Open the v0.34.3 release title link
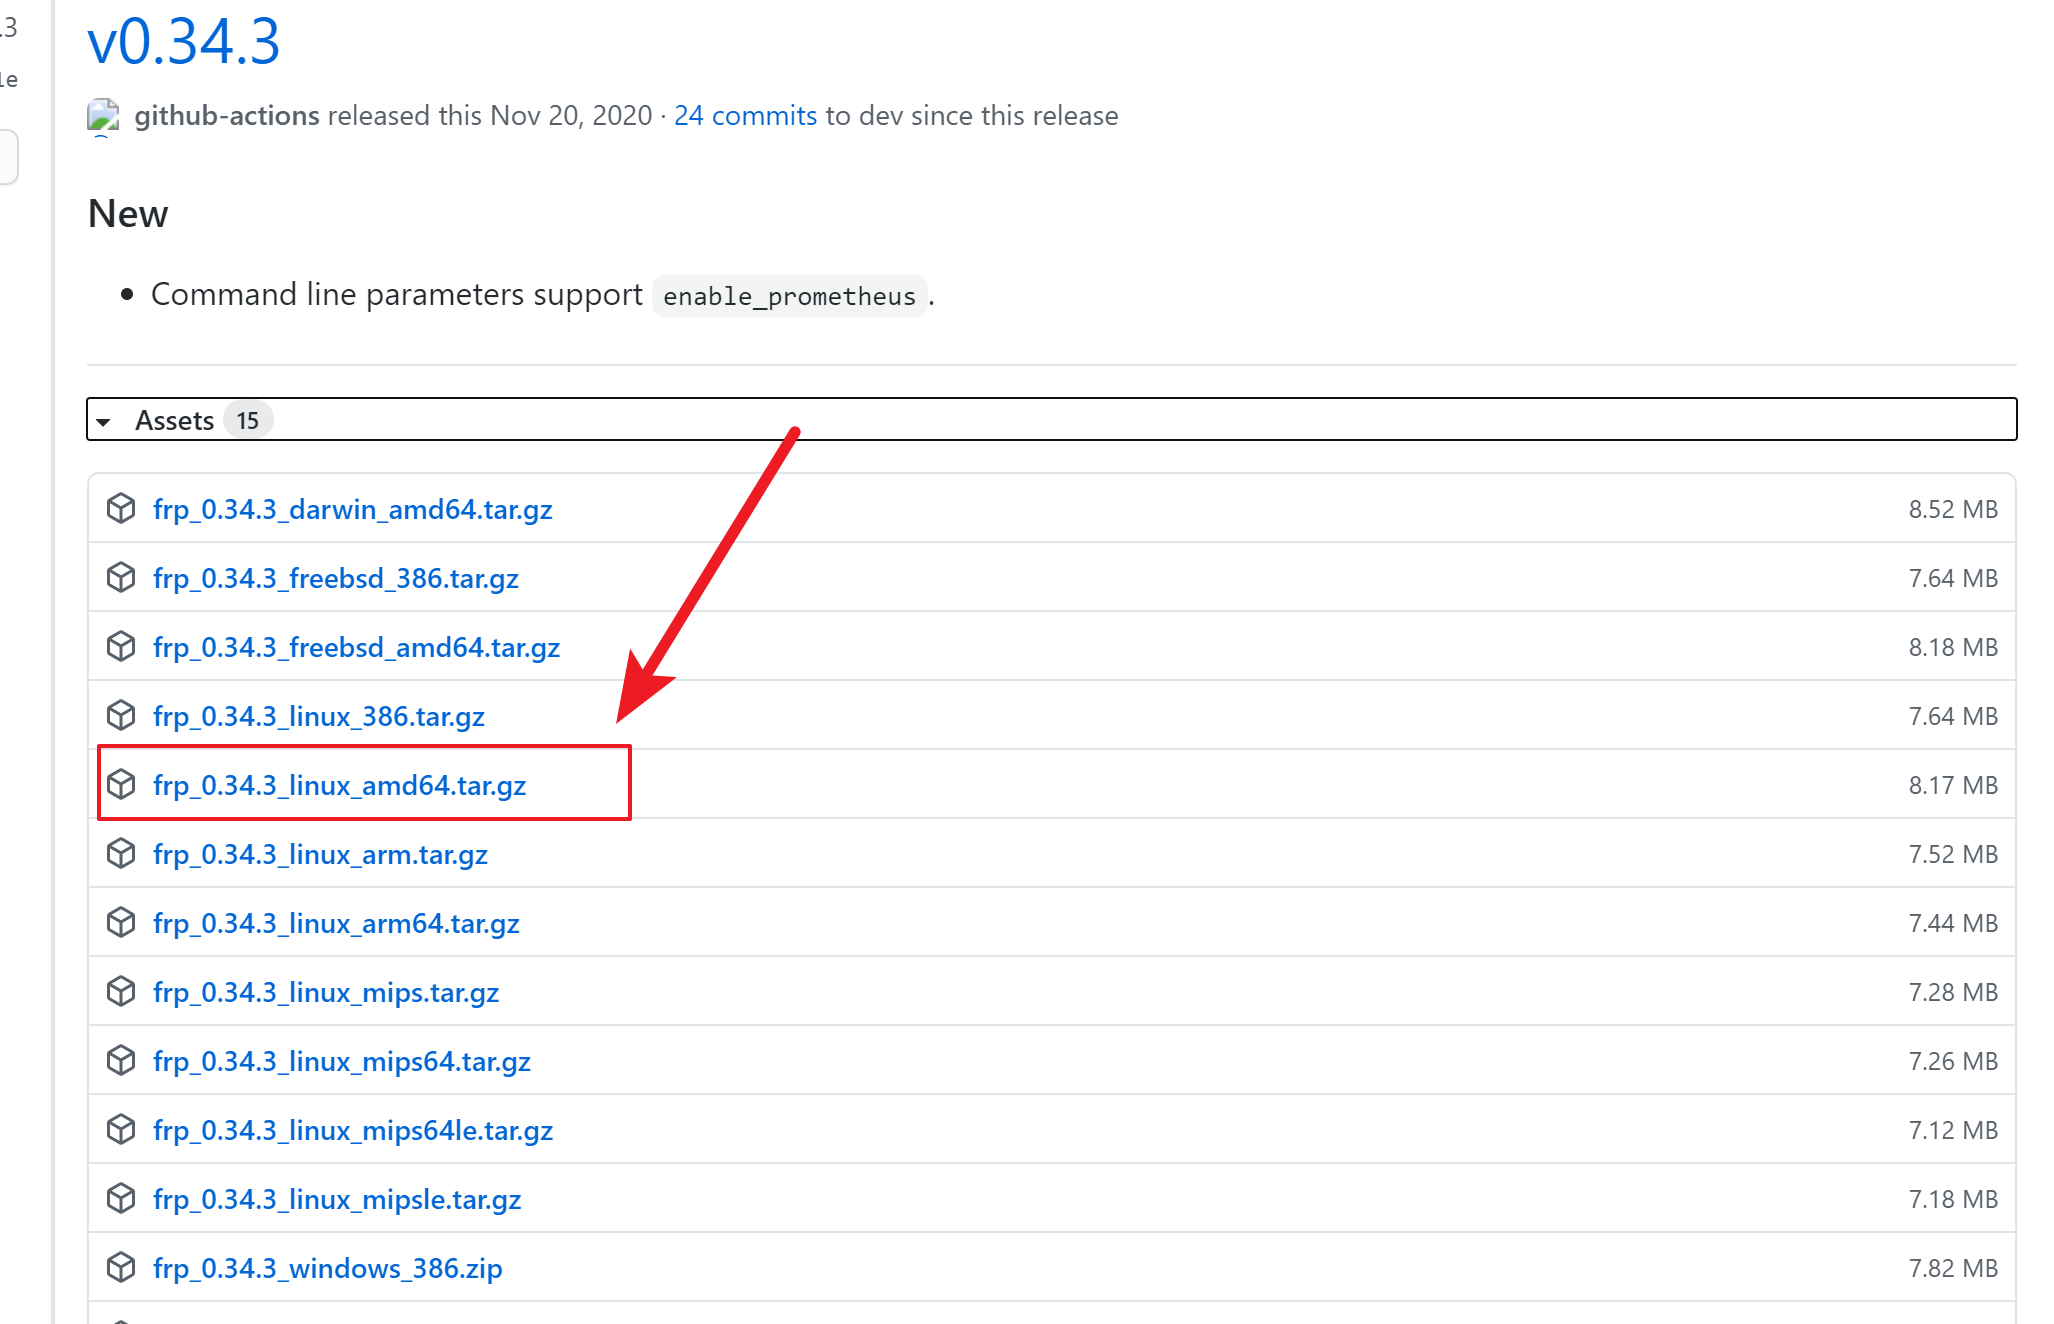The image size is (2054, 1324). coord(184,42)
